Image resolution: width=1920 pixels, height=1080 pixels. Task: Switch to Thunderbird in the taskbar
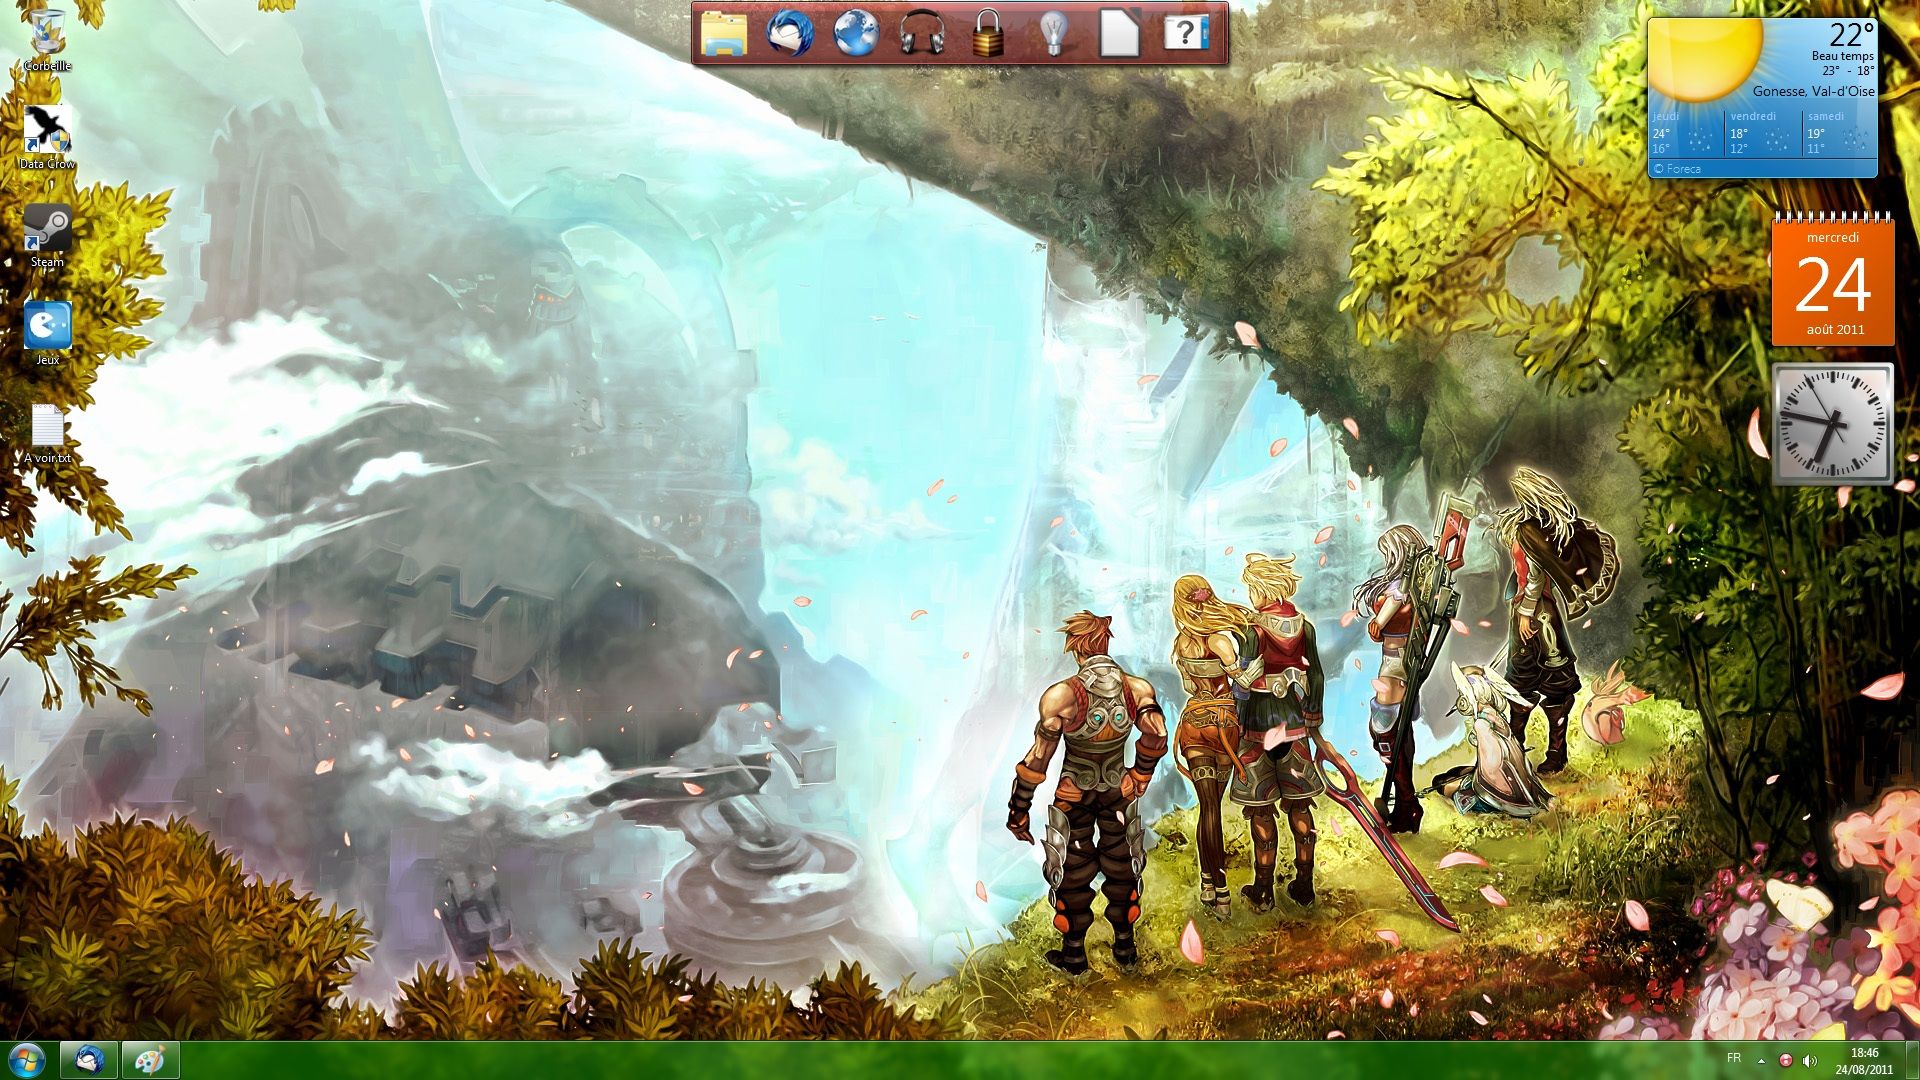[x=89, y=1060]
